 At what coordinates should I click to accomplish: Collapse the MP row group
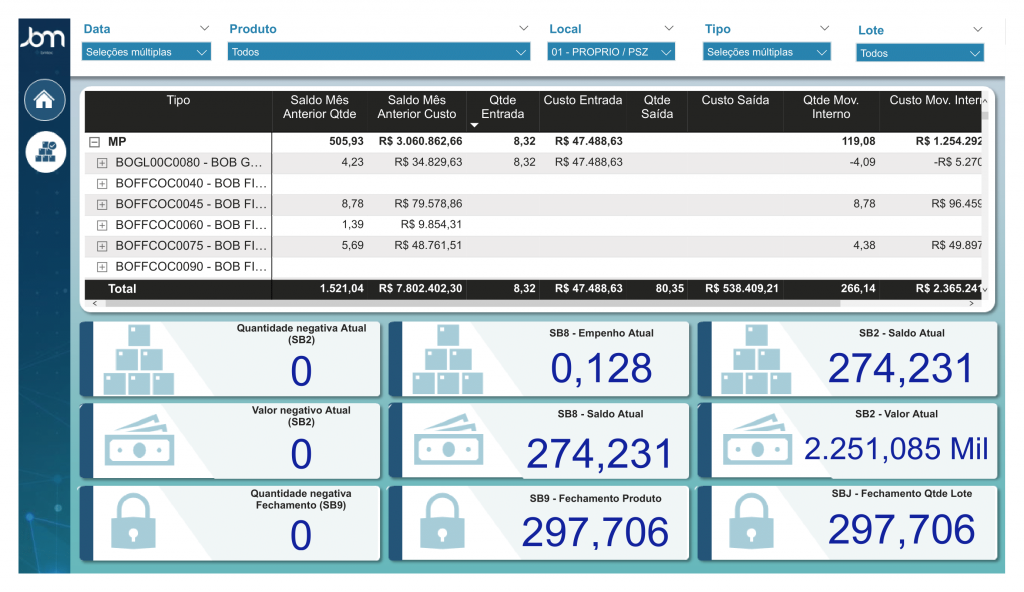(x=94, y=142)
